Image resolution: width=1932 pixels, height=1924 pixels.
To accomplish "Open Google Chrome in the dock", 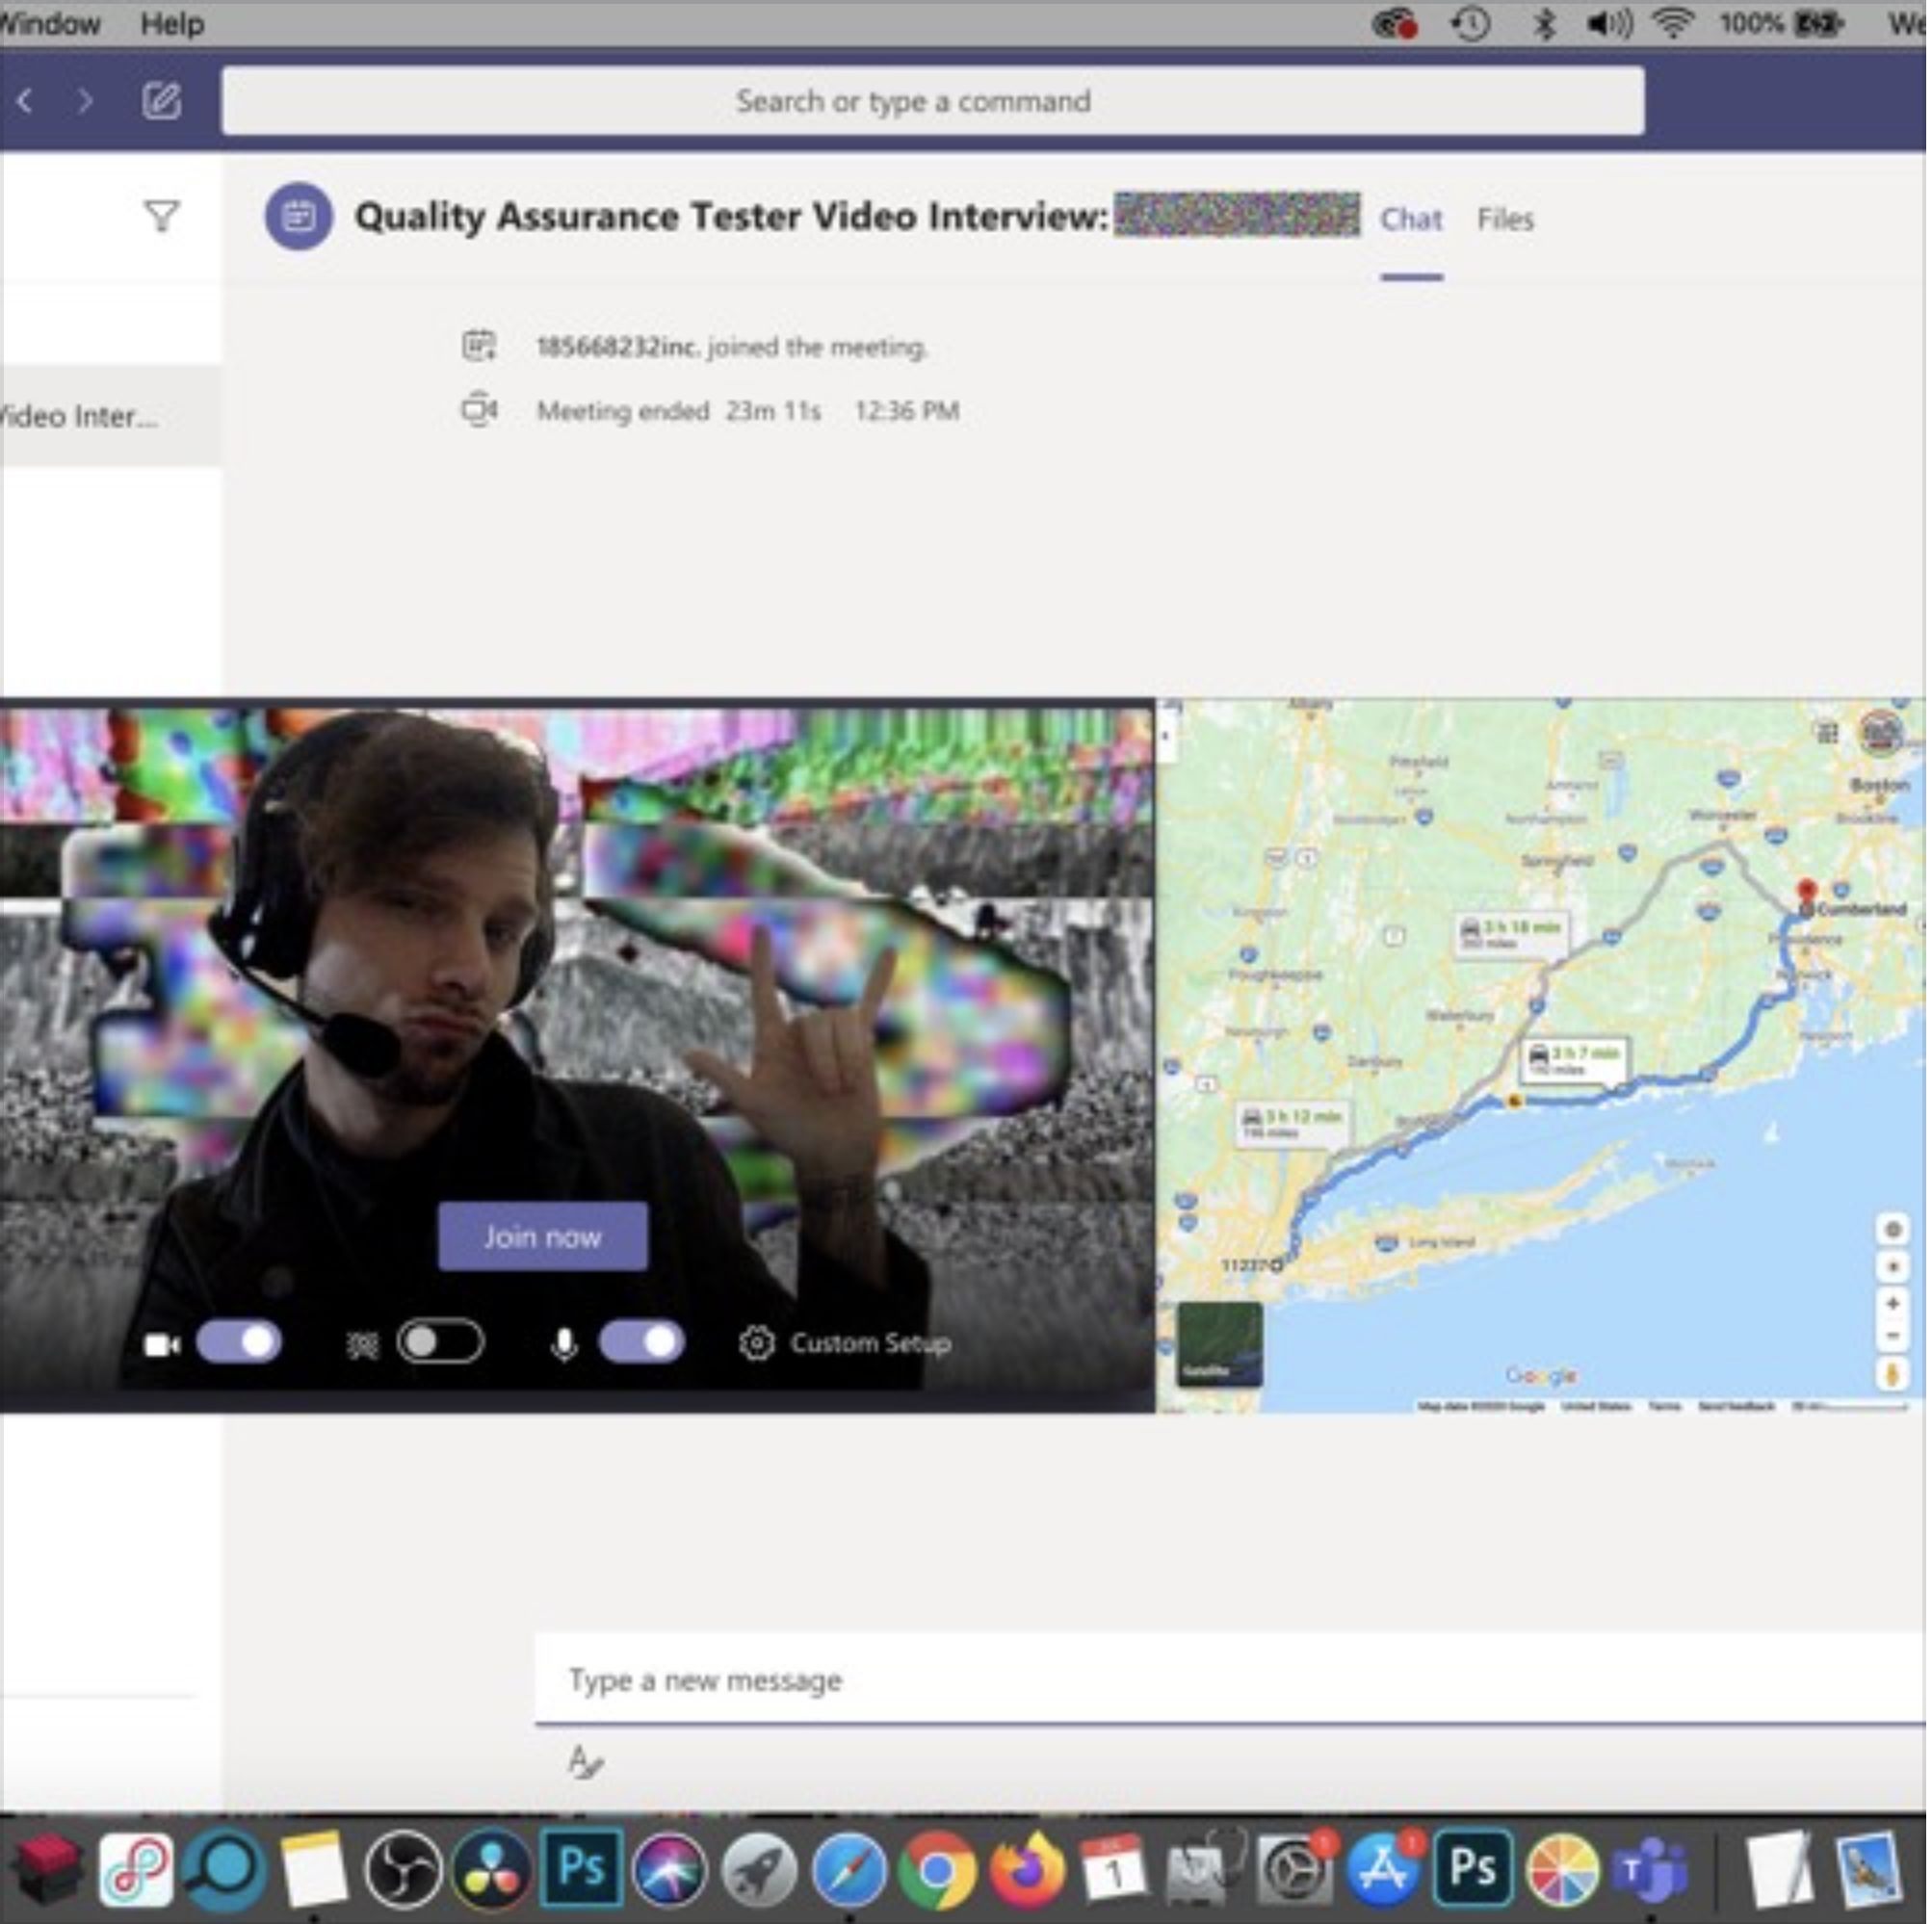I will [x=936, y=1868].
